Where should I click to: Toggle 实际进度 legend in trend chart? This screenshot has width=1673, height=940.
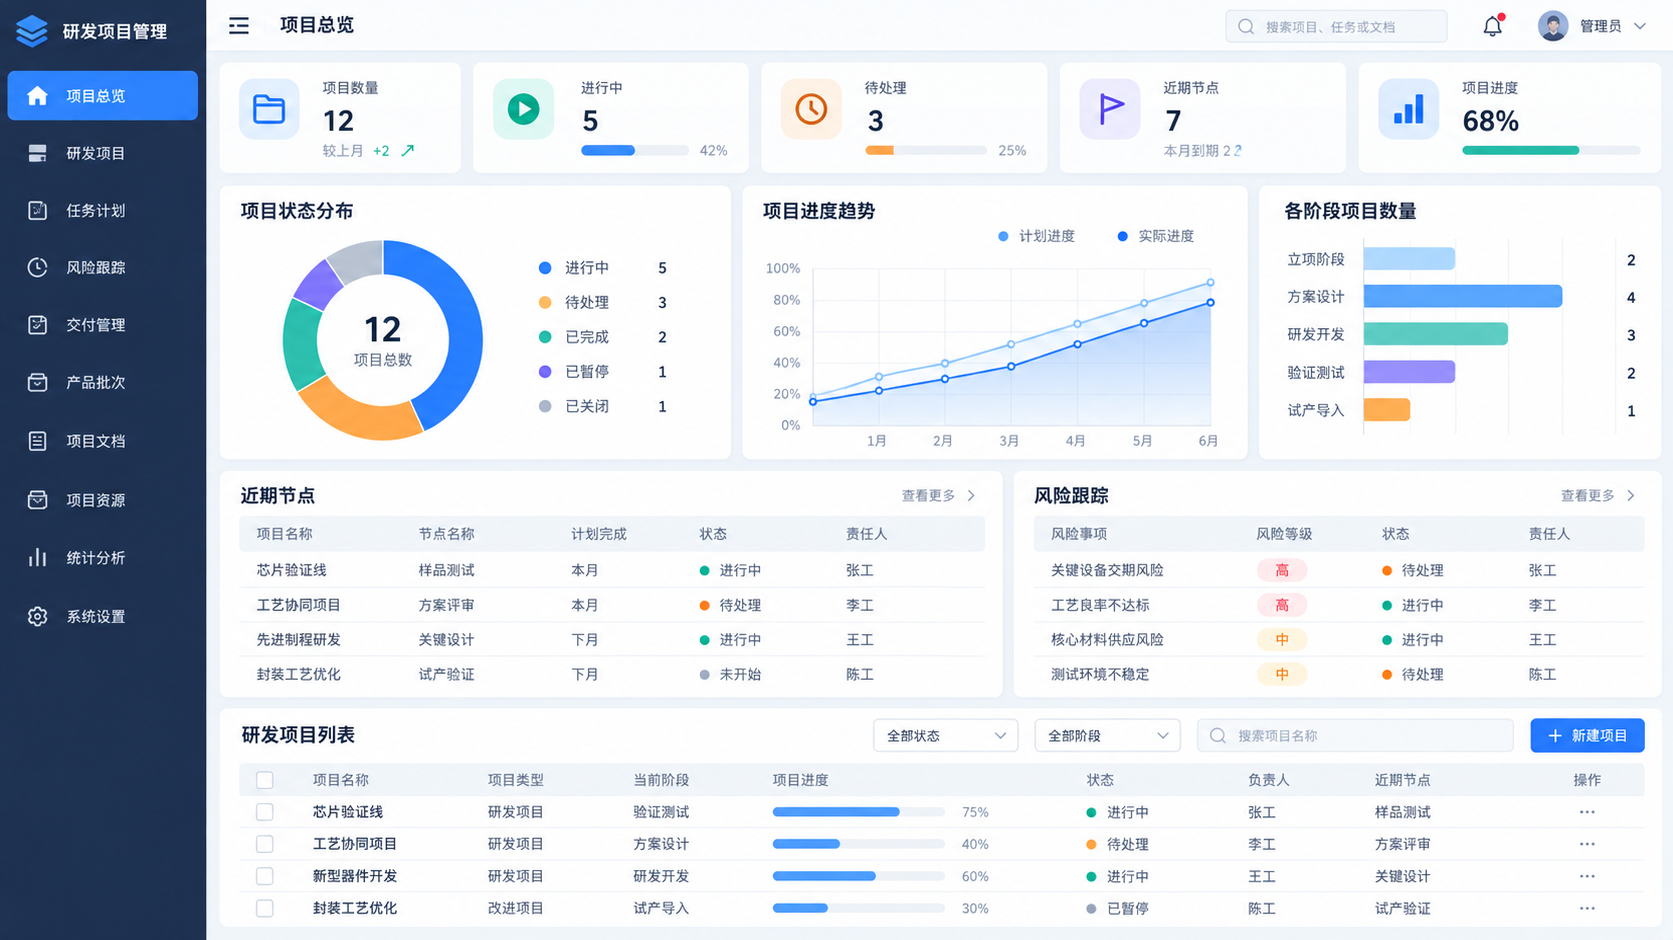pos(1155,236)
